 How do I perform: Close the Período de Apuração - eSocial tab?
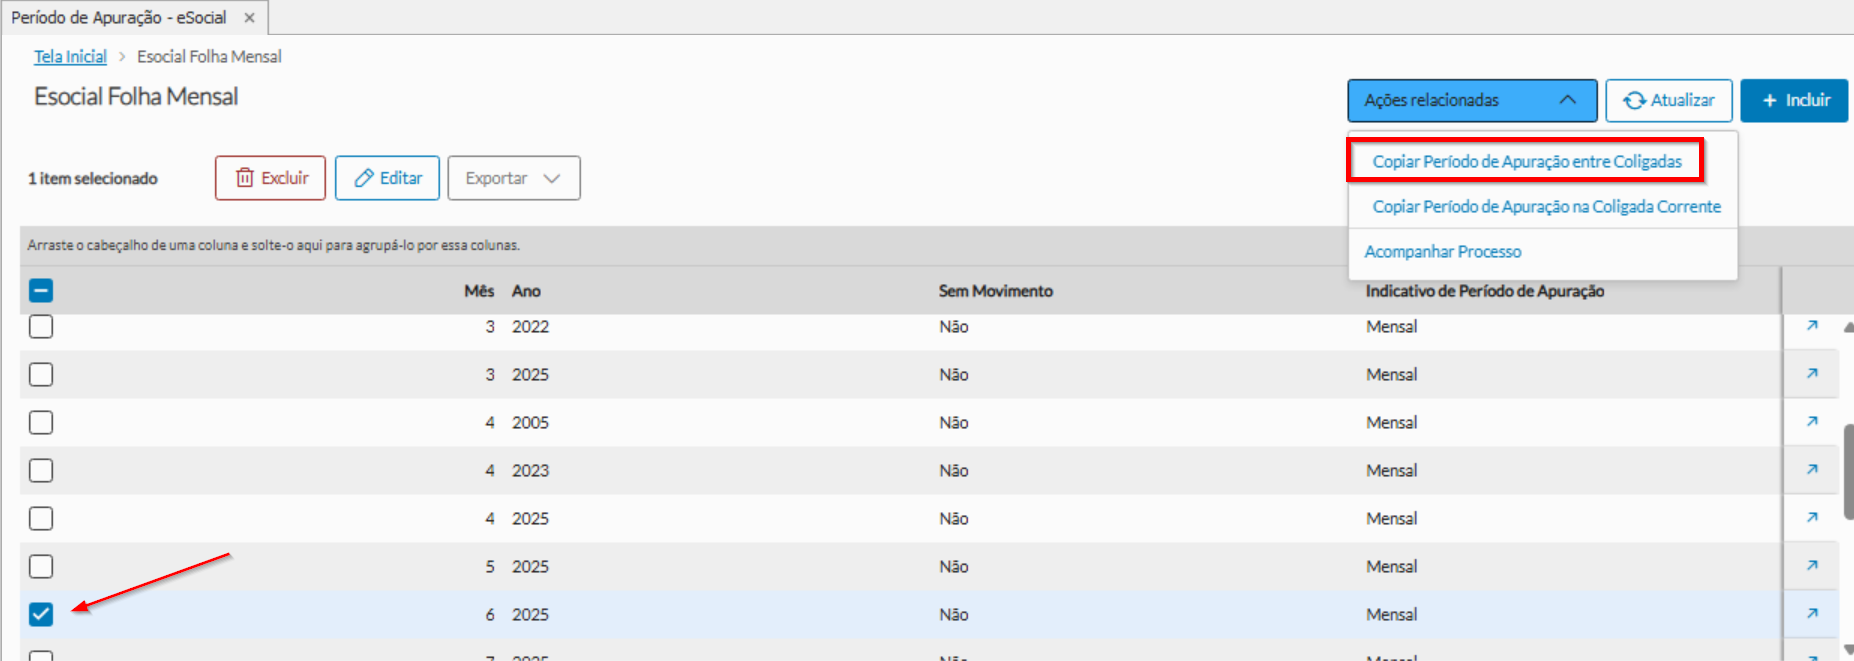(x=249, y=18)
